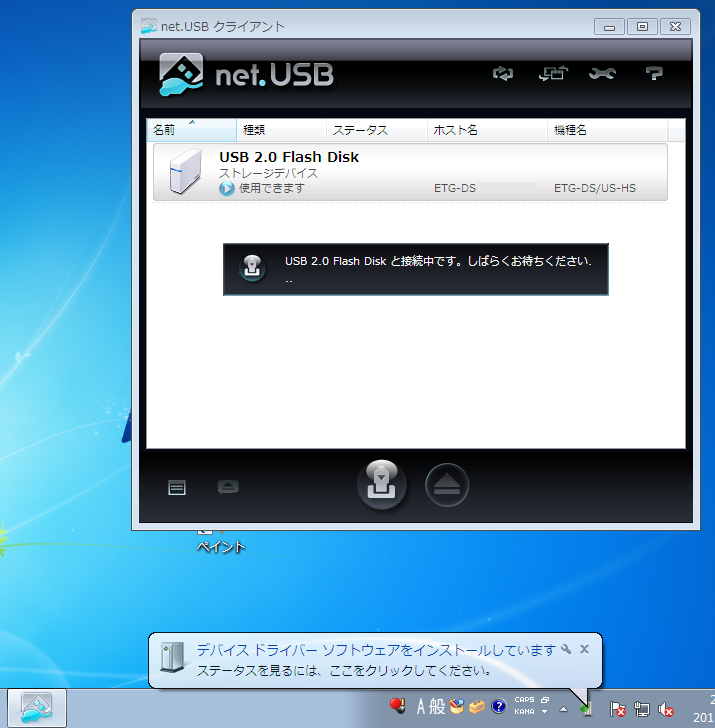Switch to list view icon at bottom left
715x728 pixels.
coord(177,488)
